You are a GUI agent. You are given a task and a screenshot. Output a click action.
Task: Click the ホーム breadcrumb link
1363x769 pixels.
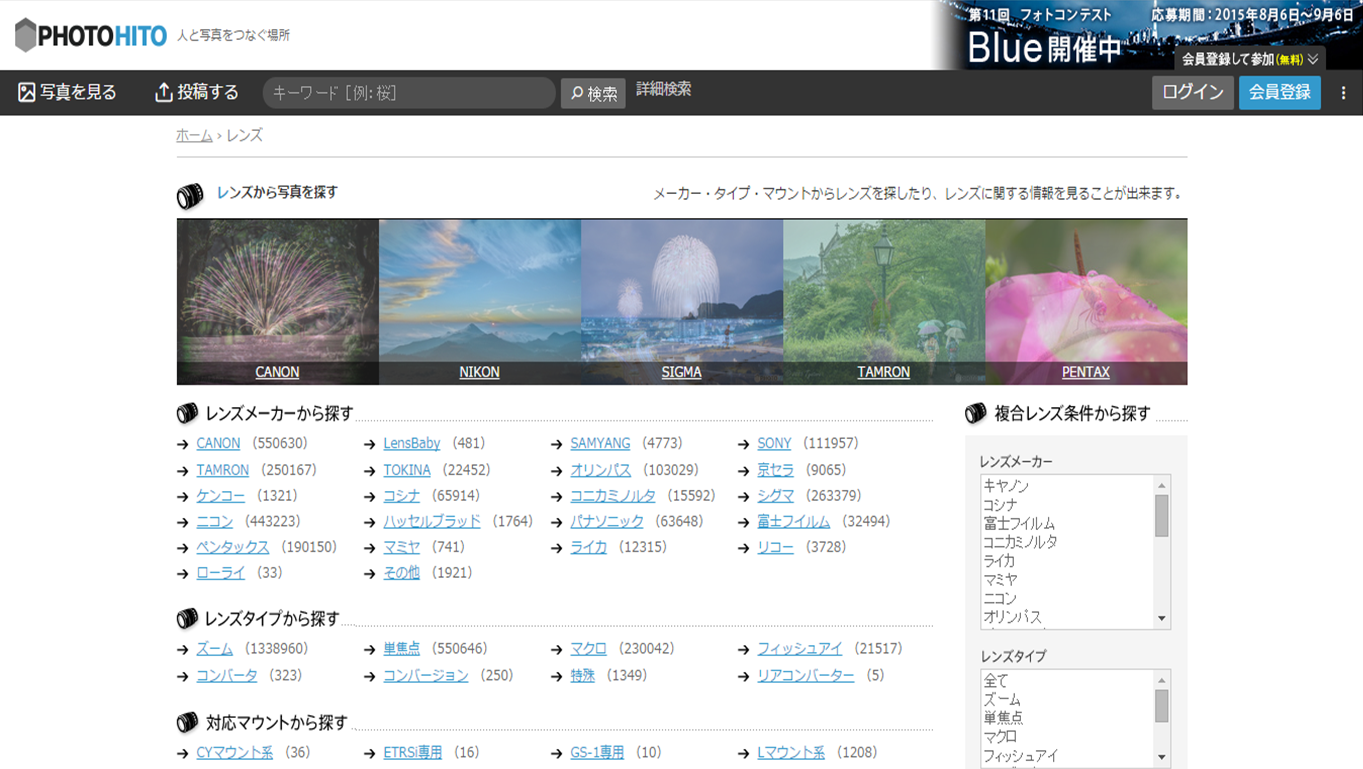194,136
